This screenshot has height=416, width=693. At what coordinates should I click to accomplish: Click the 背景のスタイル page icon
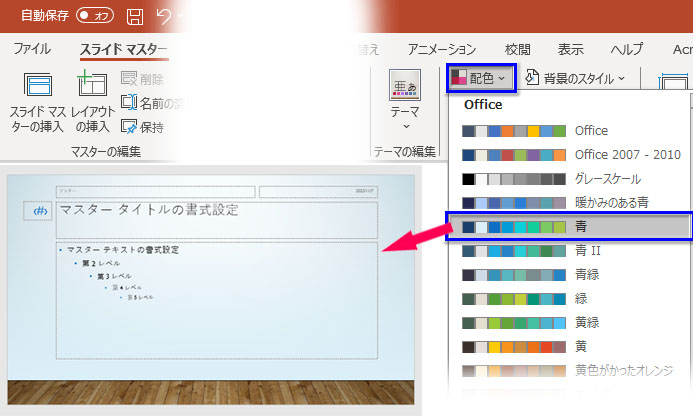[532, 78]
